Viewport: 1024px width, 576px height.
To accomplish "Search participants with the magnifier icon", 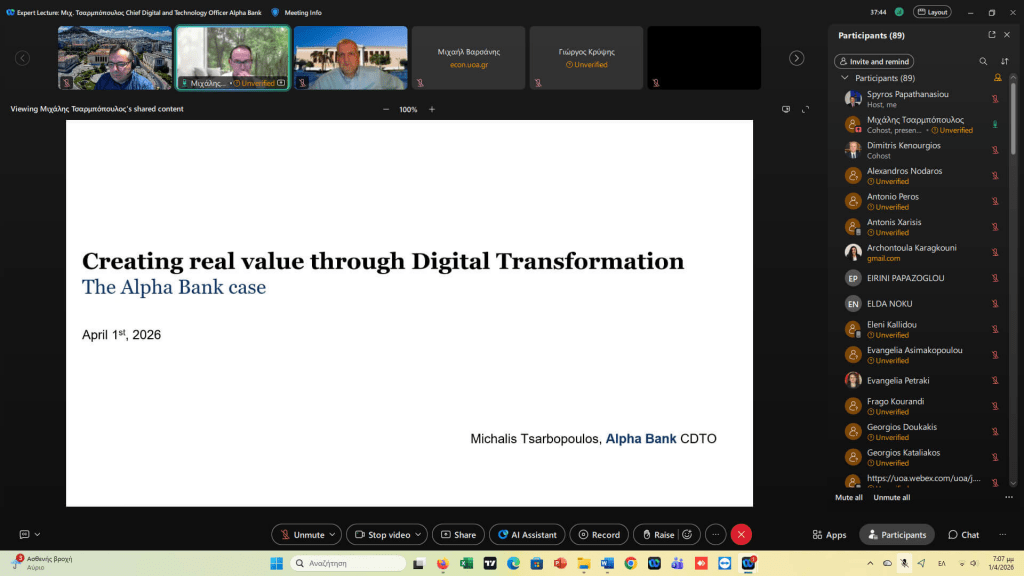I will (983, 61).
